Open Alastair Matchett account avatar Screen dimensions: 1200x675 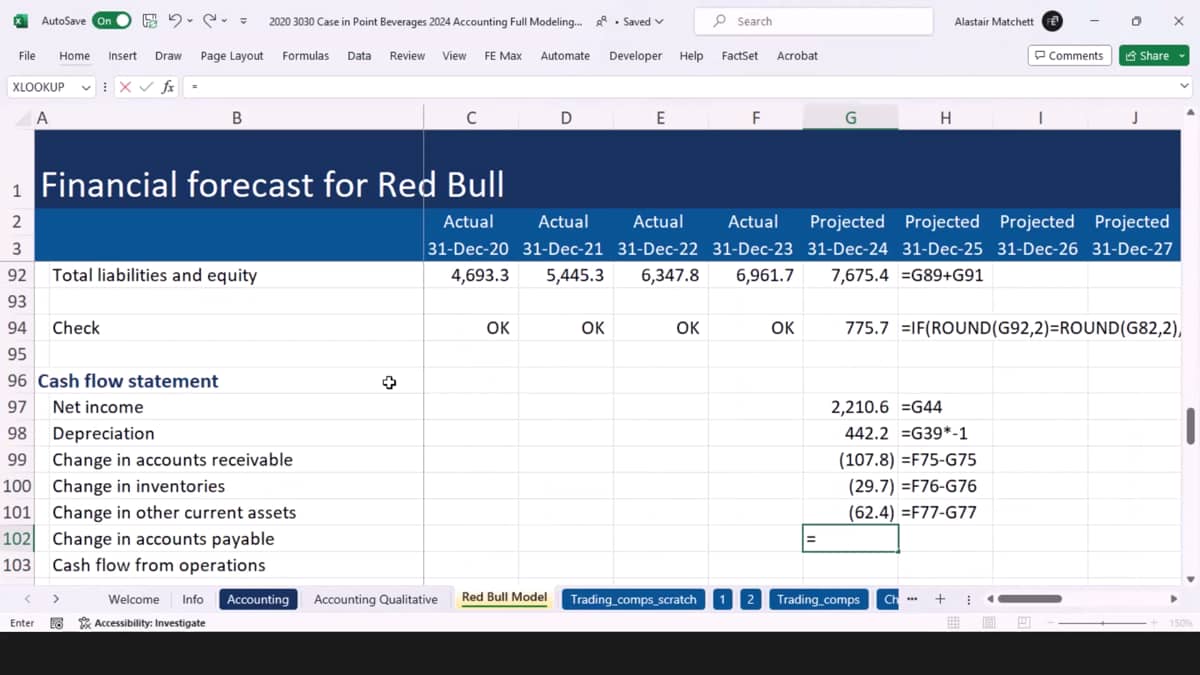pos(1052,21)
